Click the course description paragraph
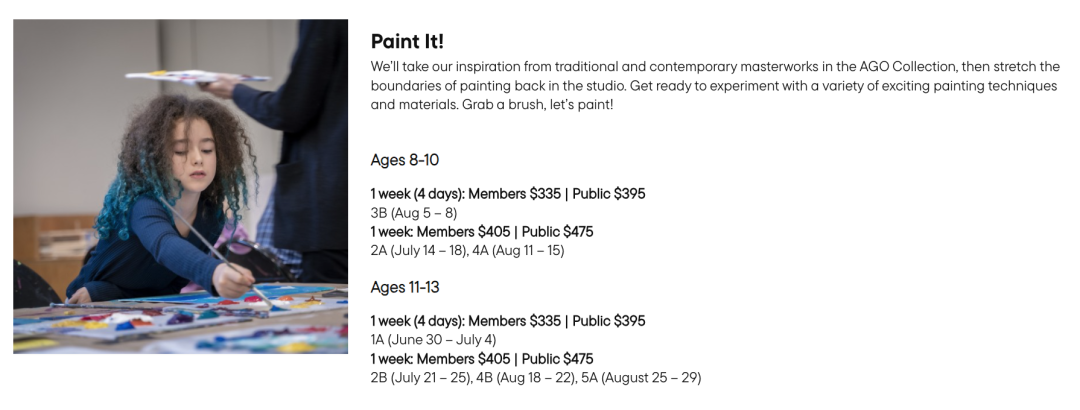1080x410 pixels. 715,86
